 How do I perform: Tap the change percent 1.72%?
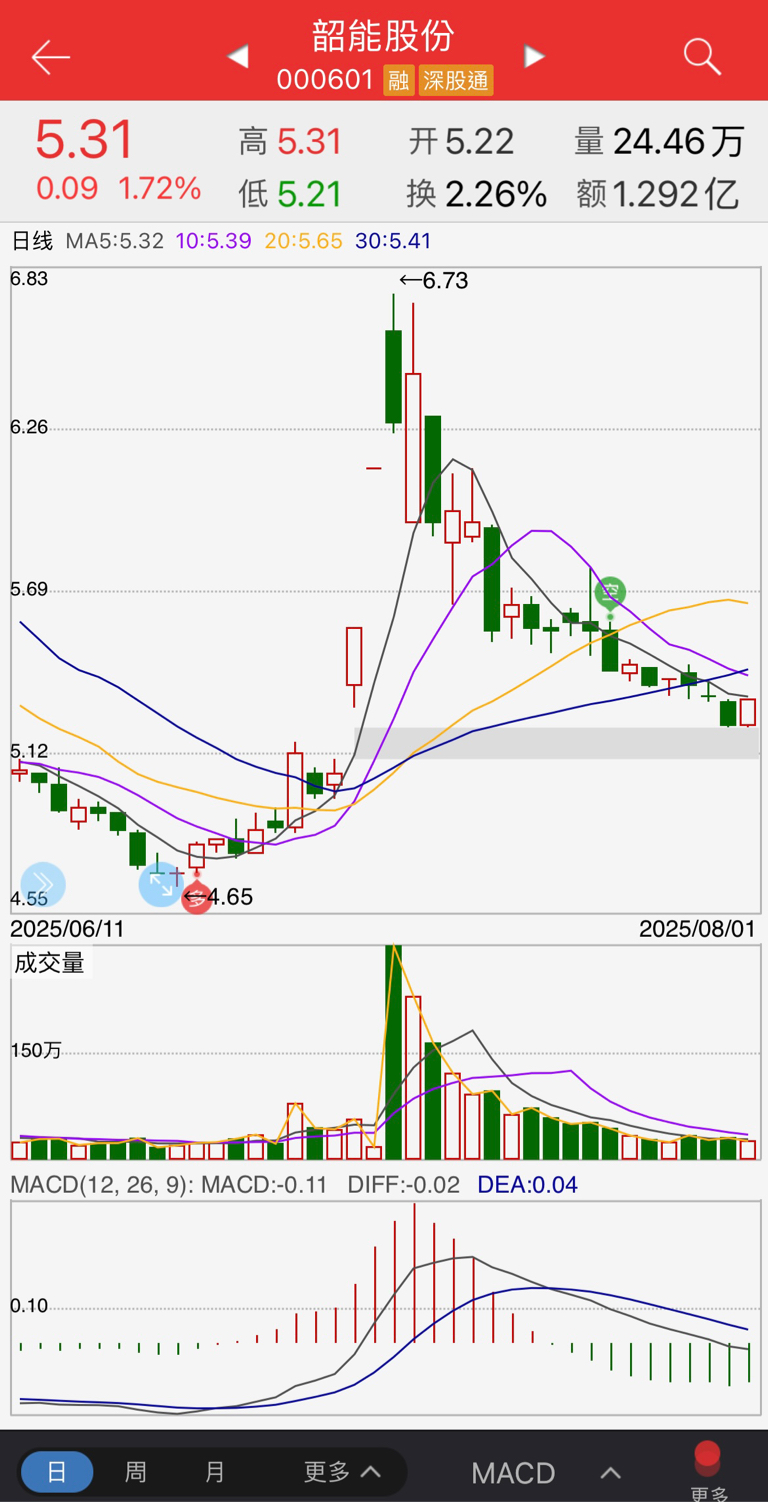pos(160,188)
